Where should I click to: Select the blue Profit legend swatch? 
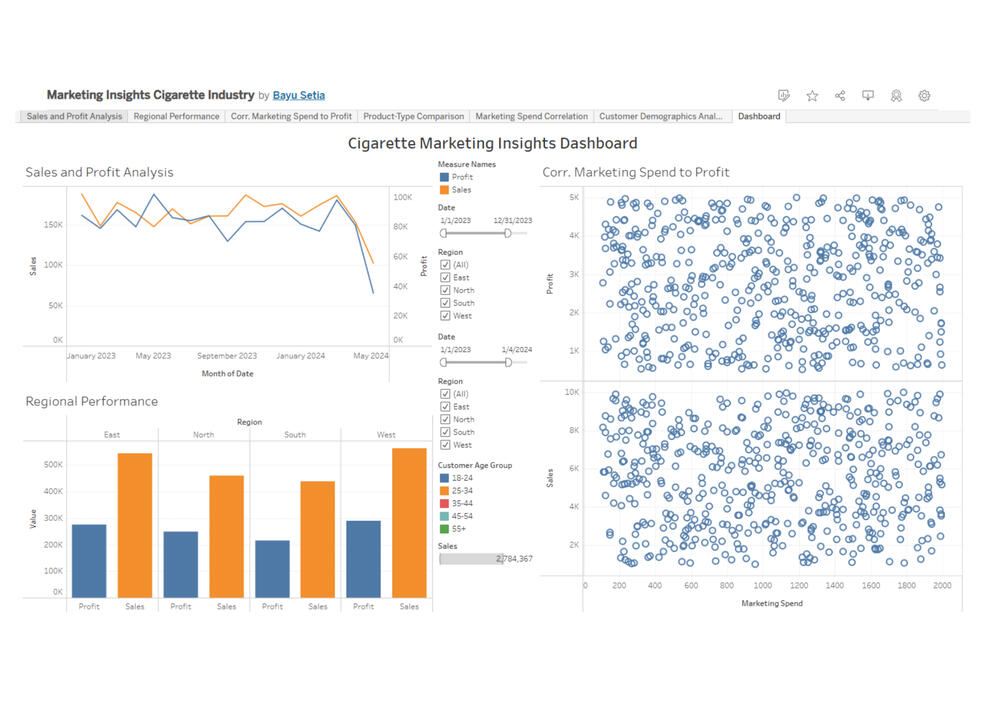pos(444,177)
